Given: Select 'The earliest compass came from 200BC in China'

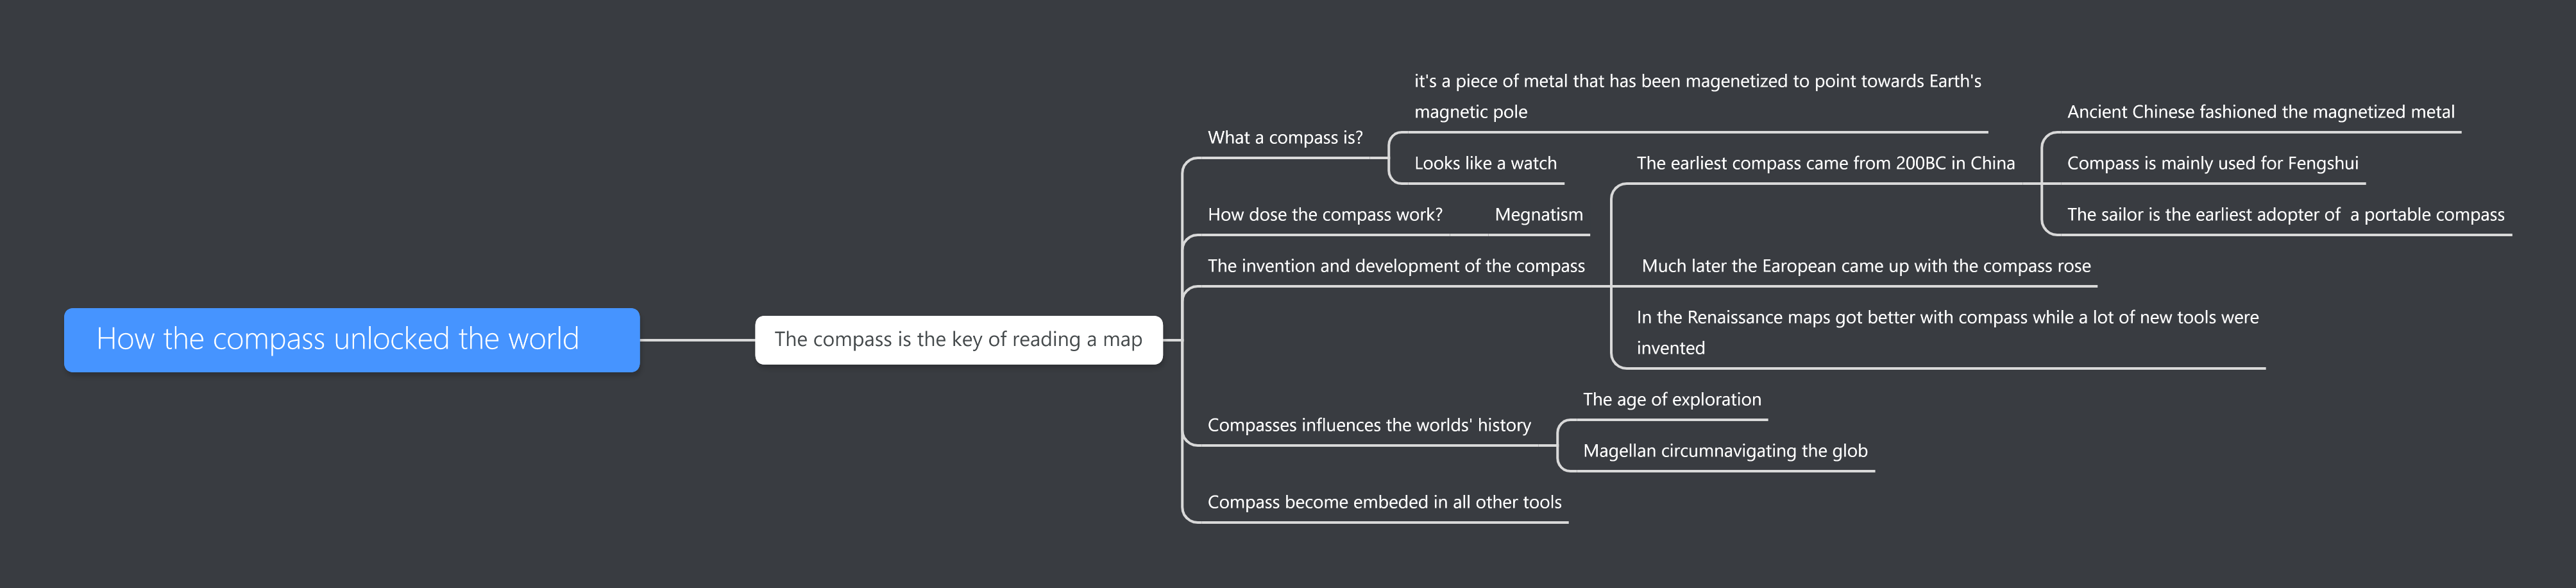Looking at the screenshot, I should [x=1825, y=163].
